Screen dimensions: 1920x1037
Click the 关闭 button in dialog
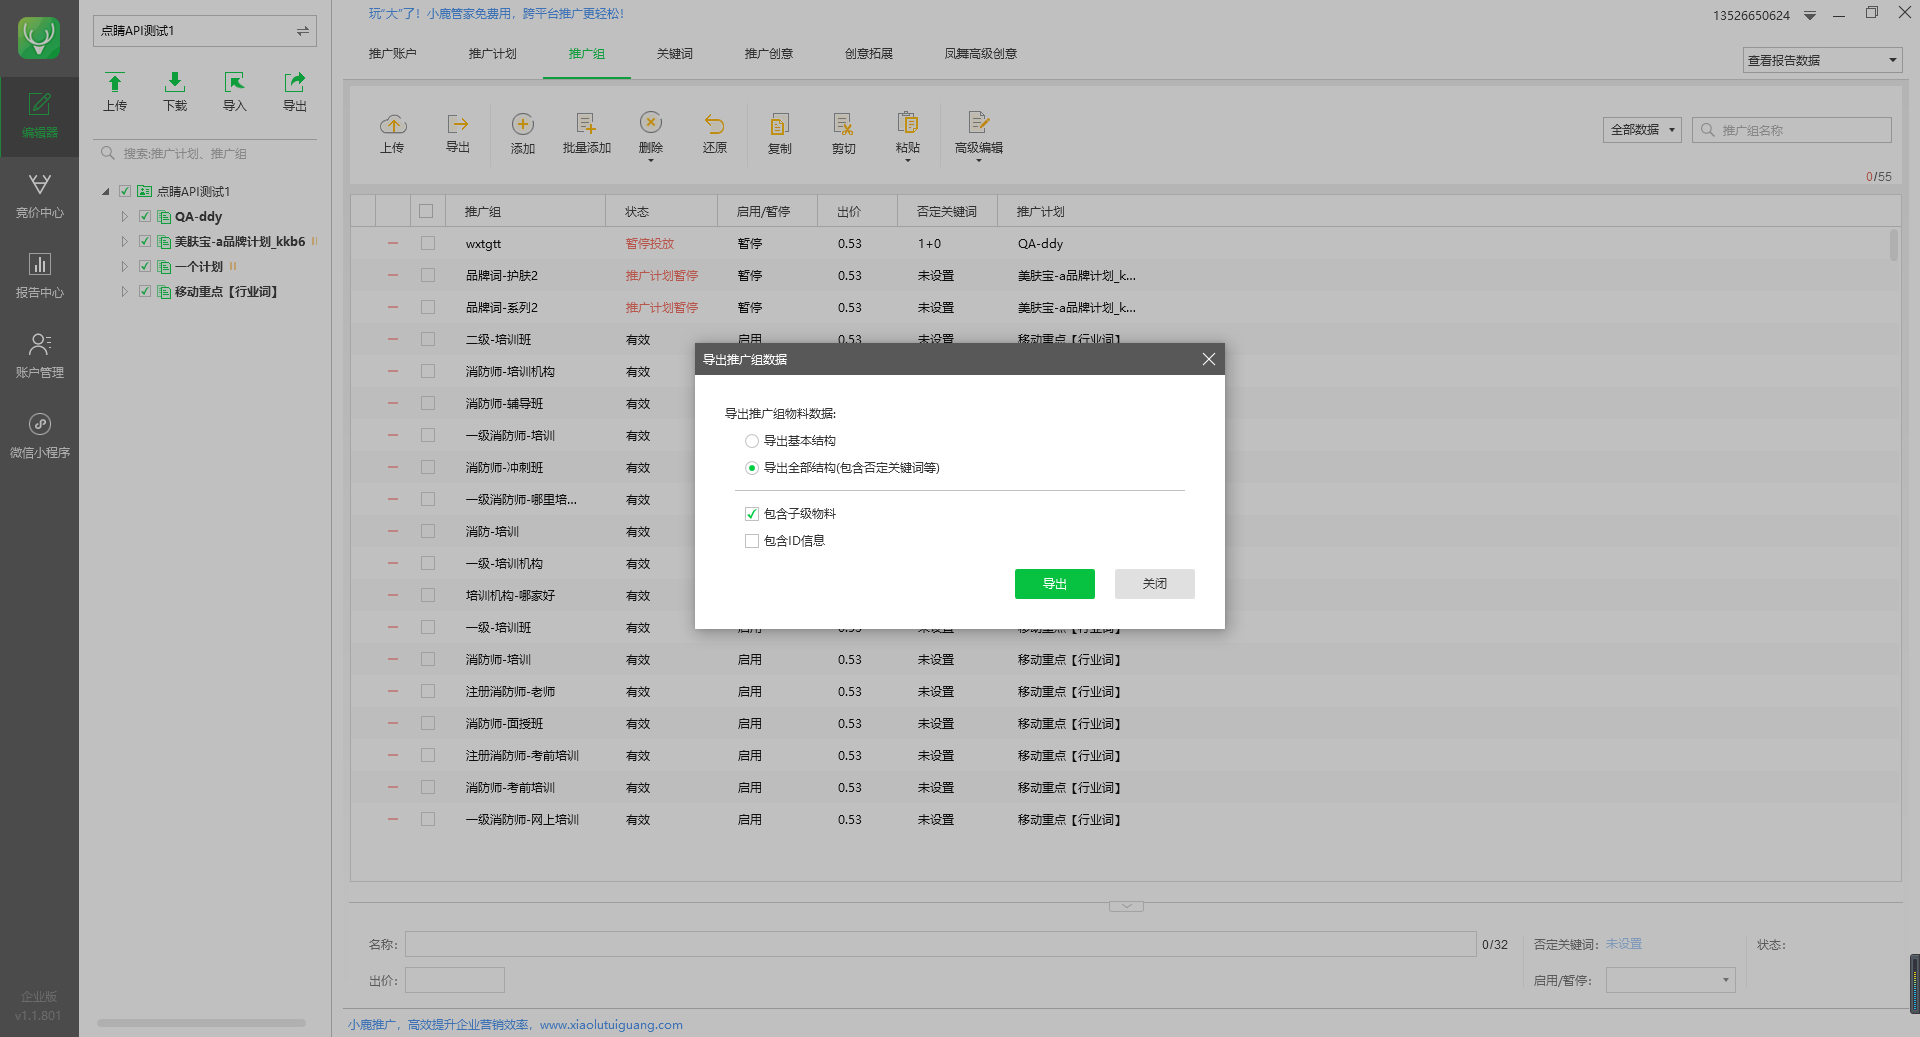tap(1154, 584)
